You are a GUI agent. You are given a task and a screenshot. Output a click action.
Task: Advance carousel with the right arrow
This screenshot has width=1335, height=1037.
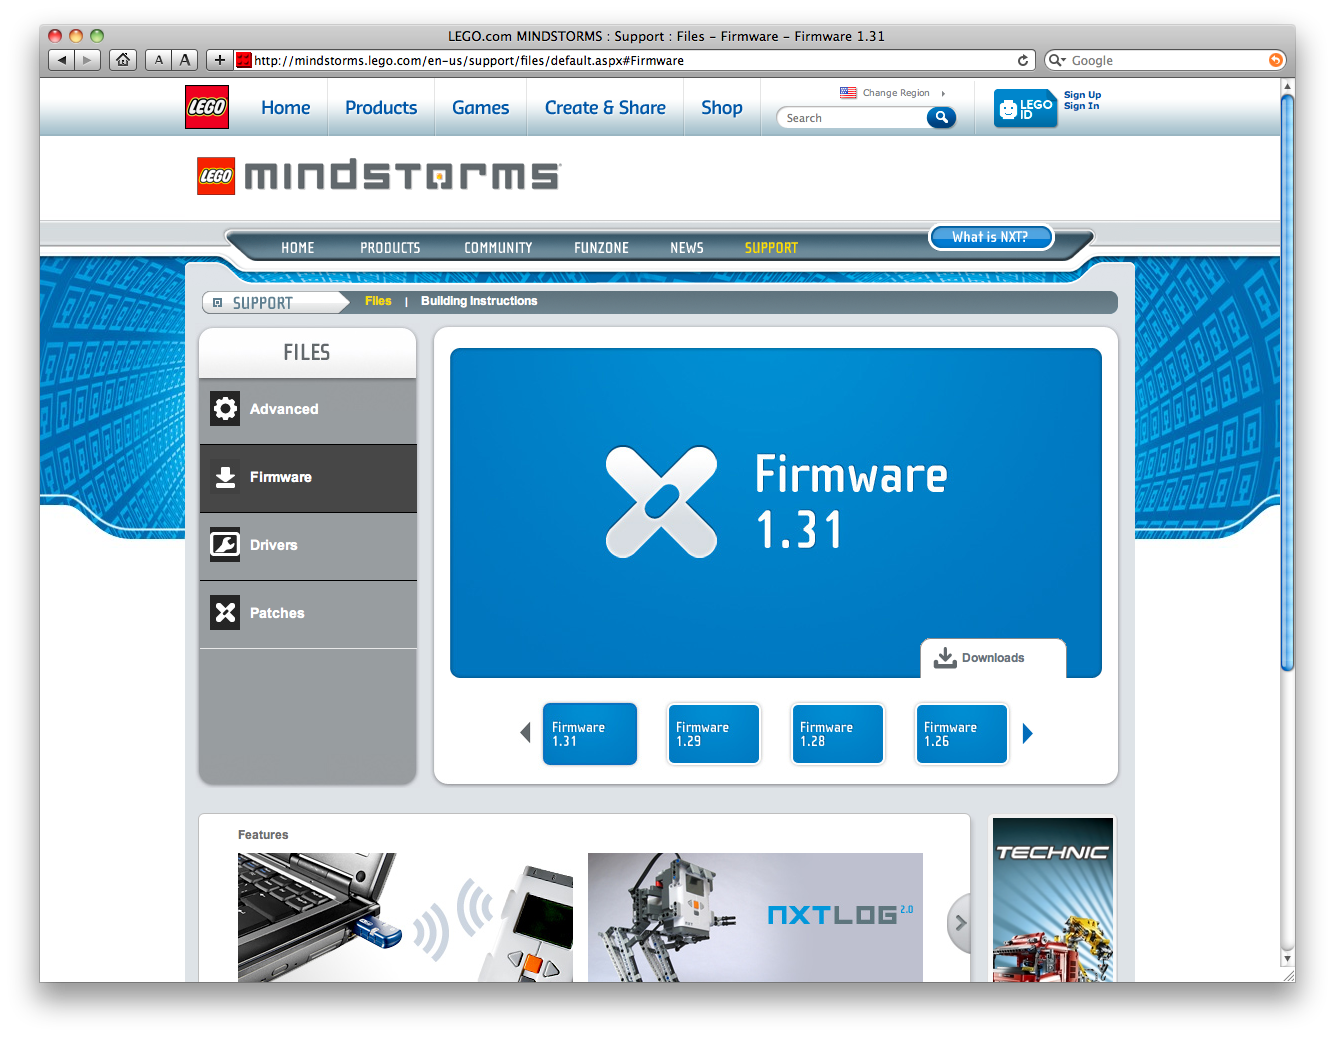[x=1028, y=733]
